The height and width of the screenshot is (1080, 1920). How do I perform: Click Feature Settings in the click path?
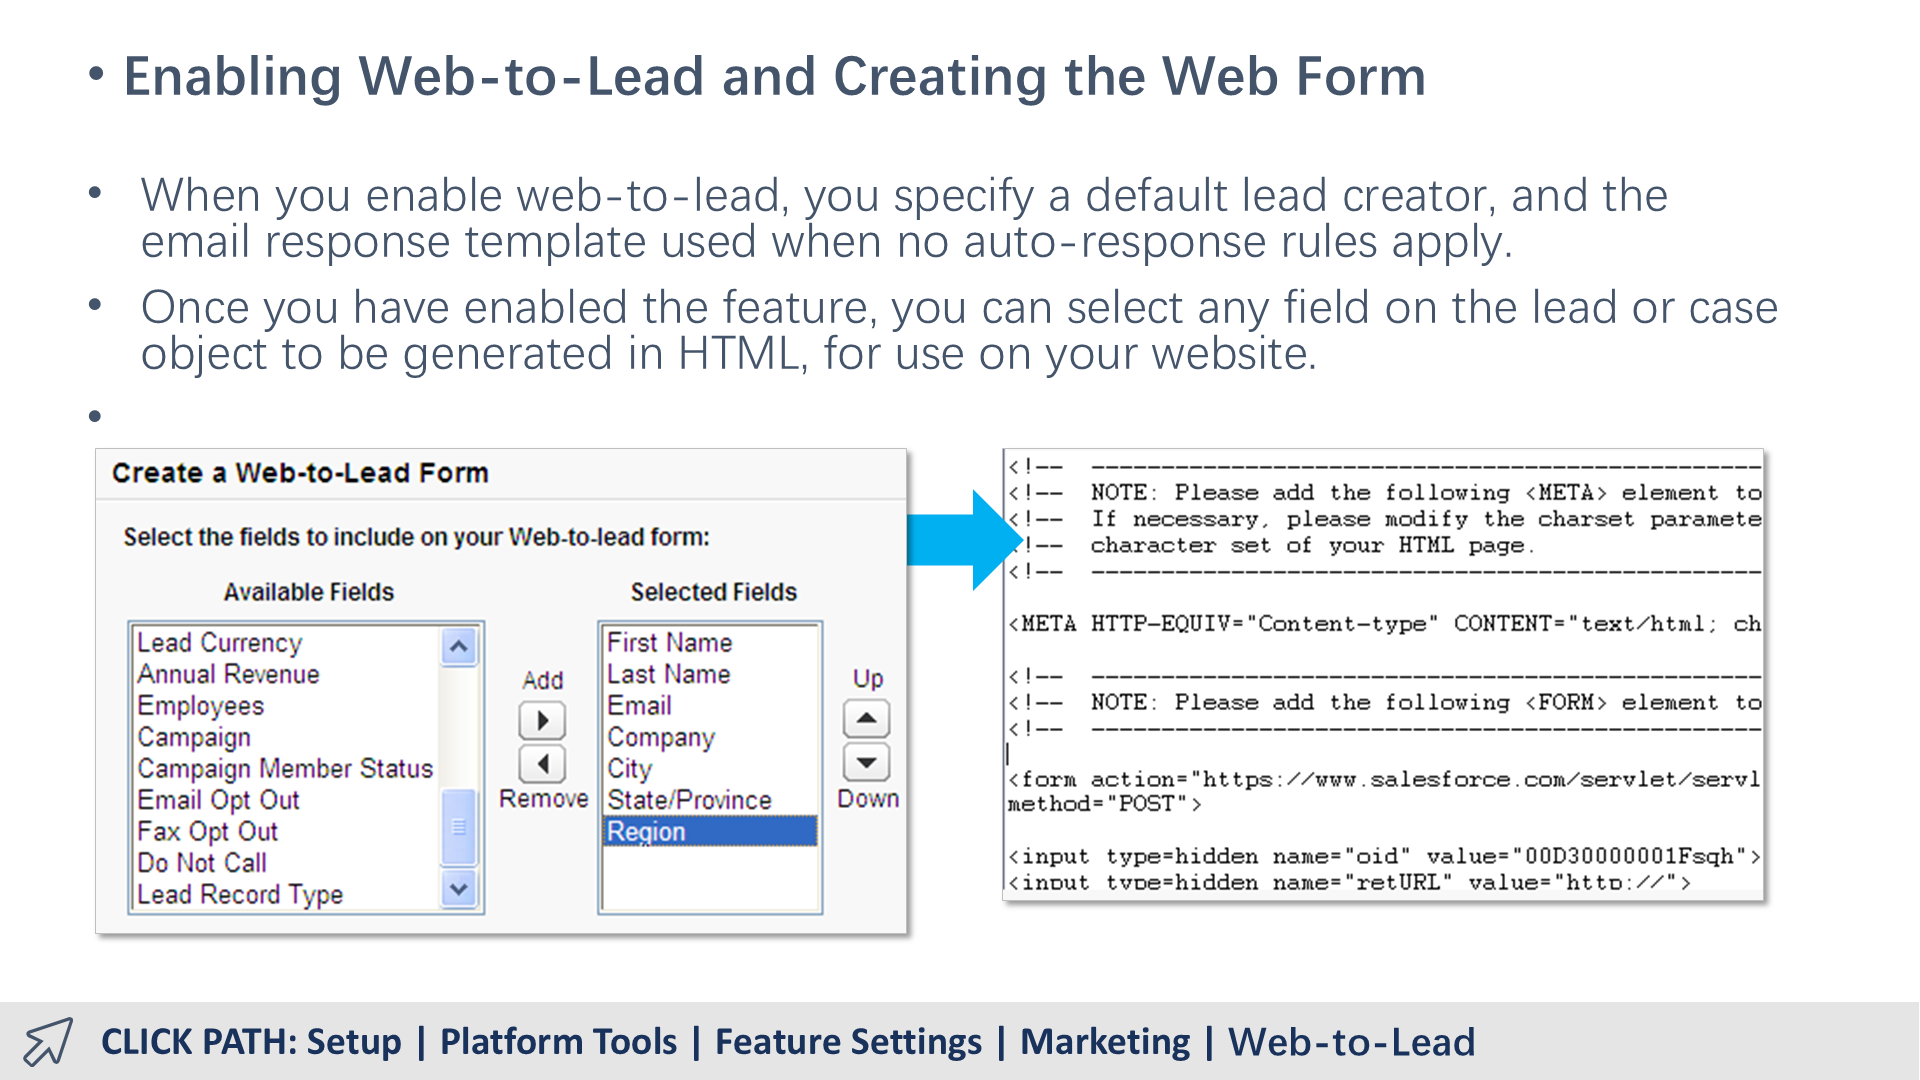[848, 1042]
